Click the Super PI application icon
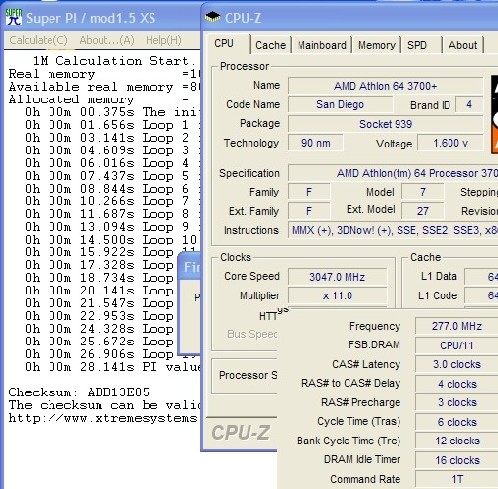This screenshot has height=489, width=498. click(14, 17)
